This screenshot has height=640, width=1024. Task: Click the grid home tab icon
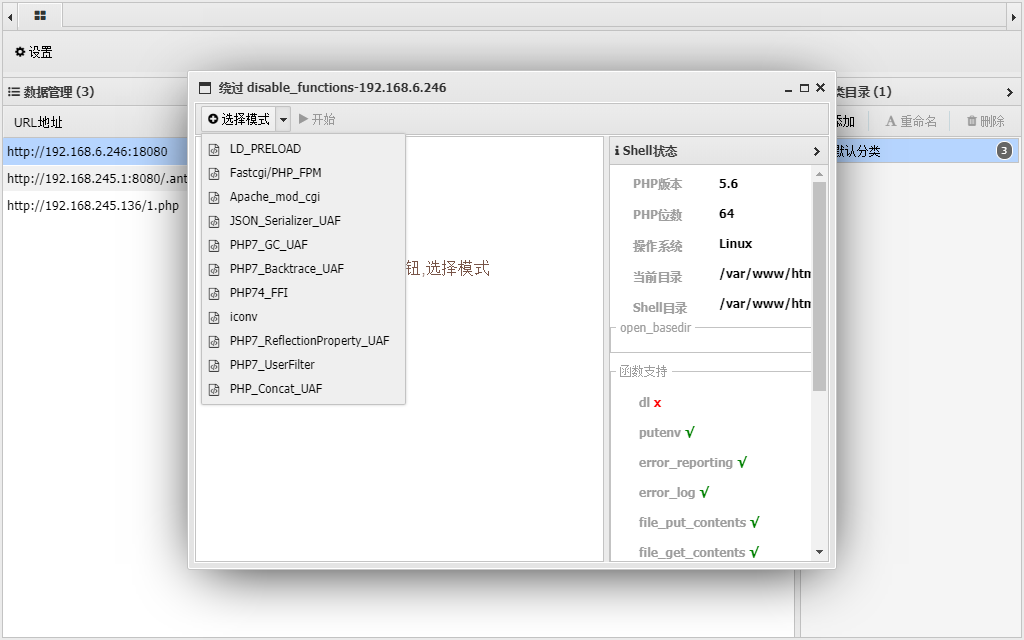(x=40, y=16)
